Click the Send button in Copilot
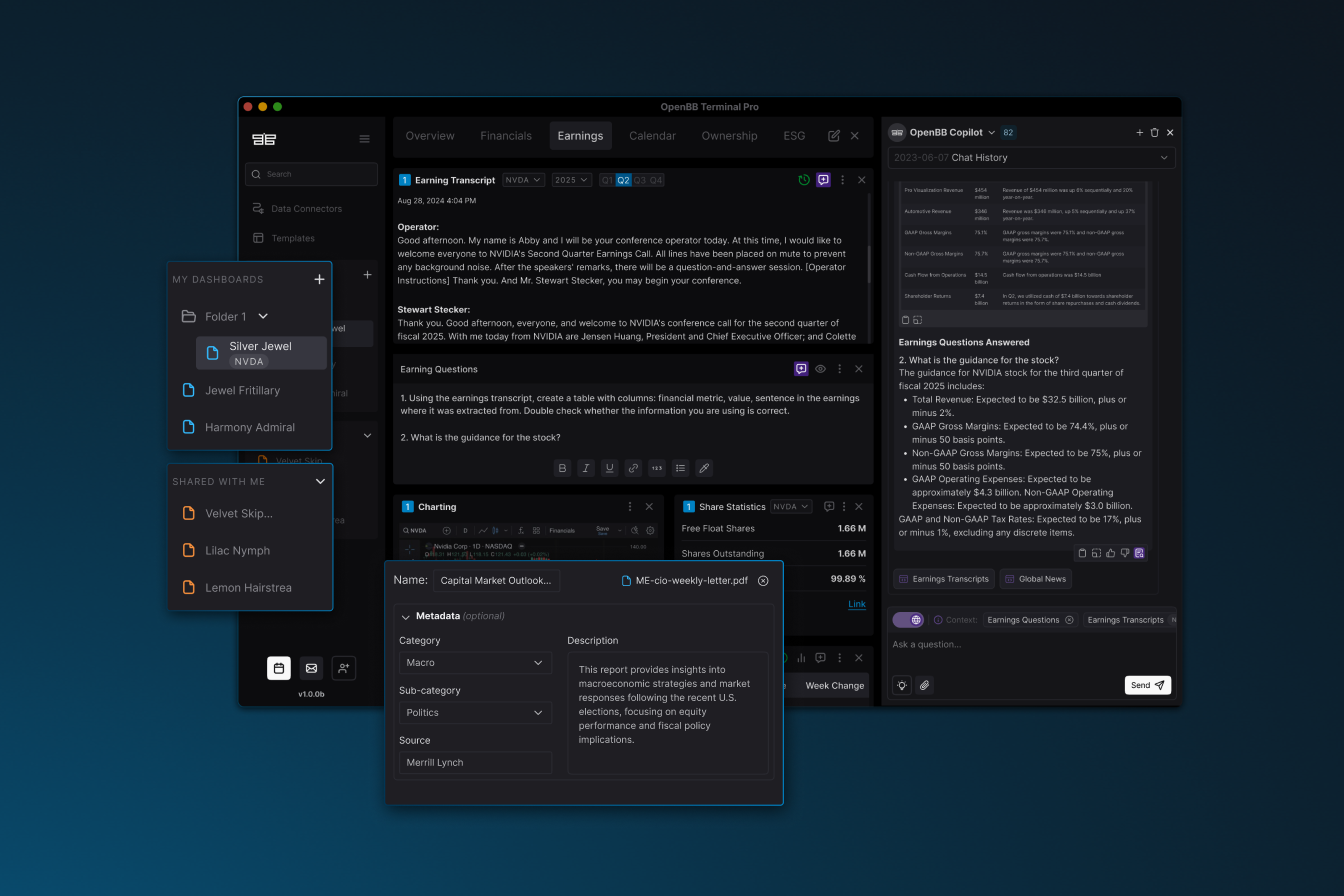 click(1147, 685)
